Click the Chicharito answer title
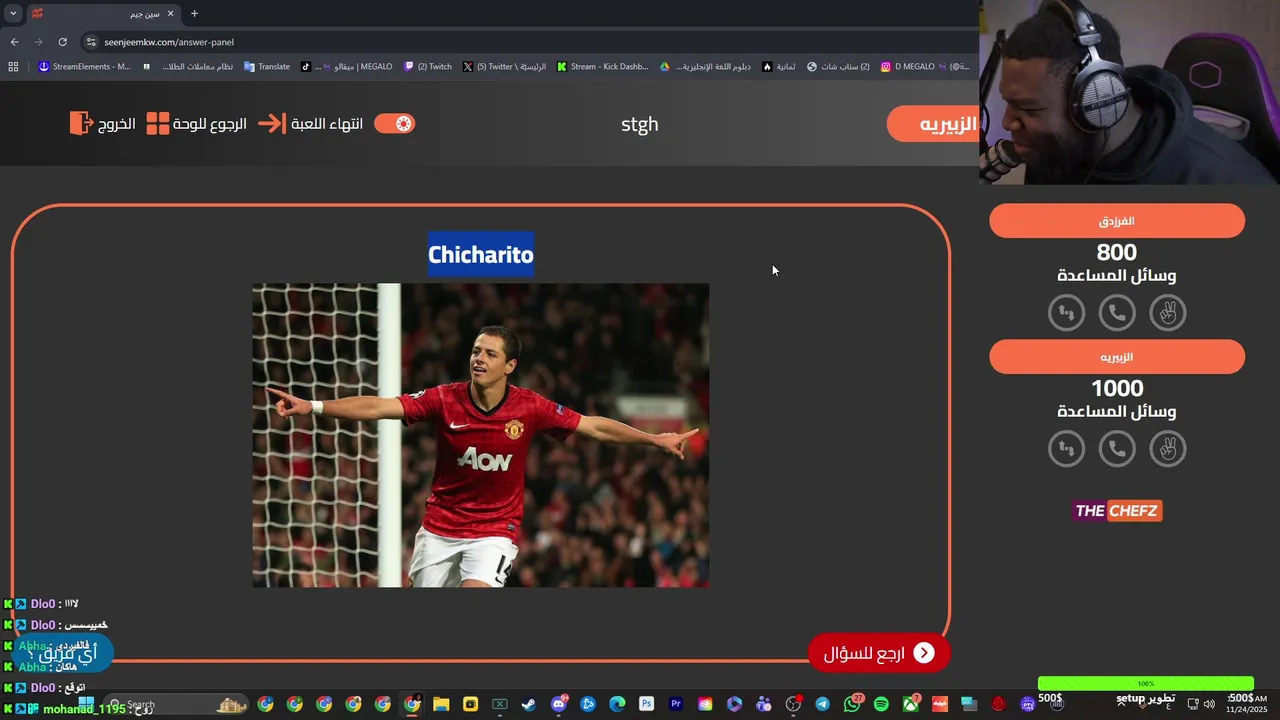Image resolution: width=1280 pixels, height=720 pixels. (481, 255)
